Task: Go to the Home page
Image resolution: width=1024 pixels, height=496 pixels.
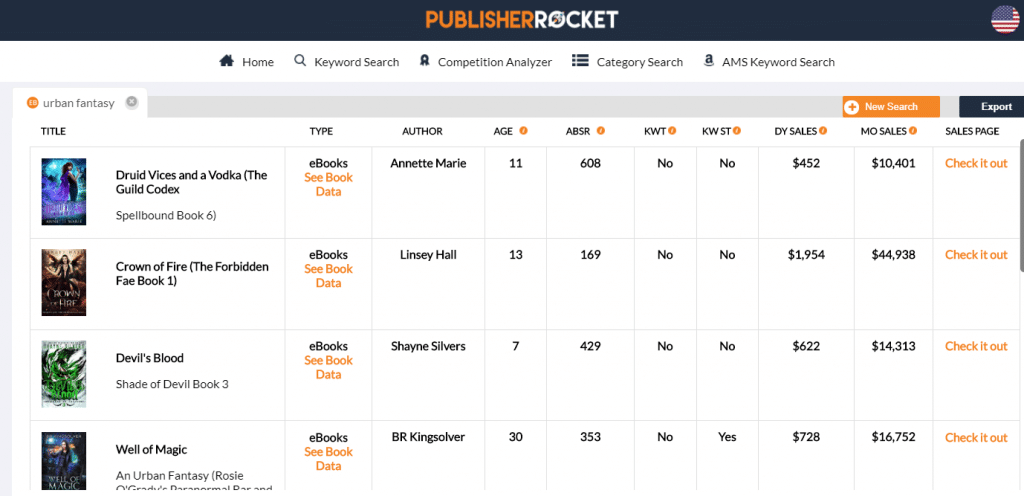Action: tap(247, 62)
